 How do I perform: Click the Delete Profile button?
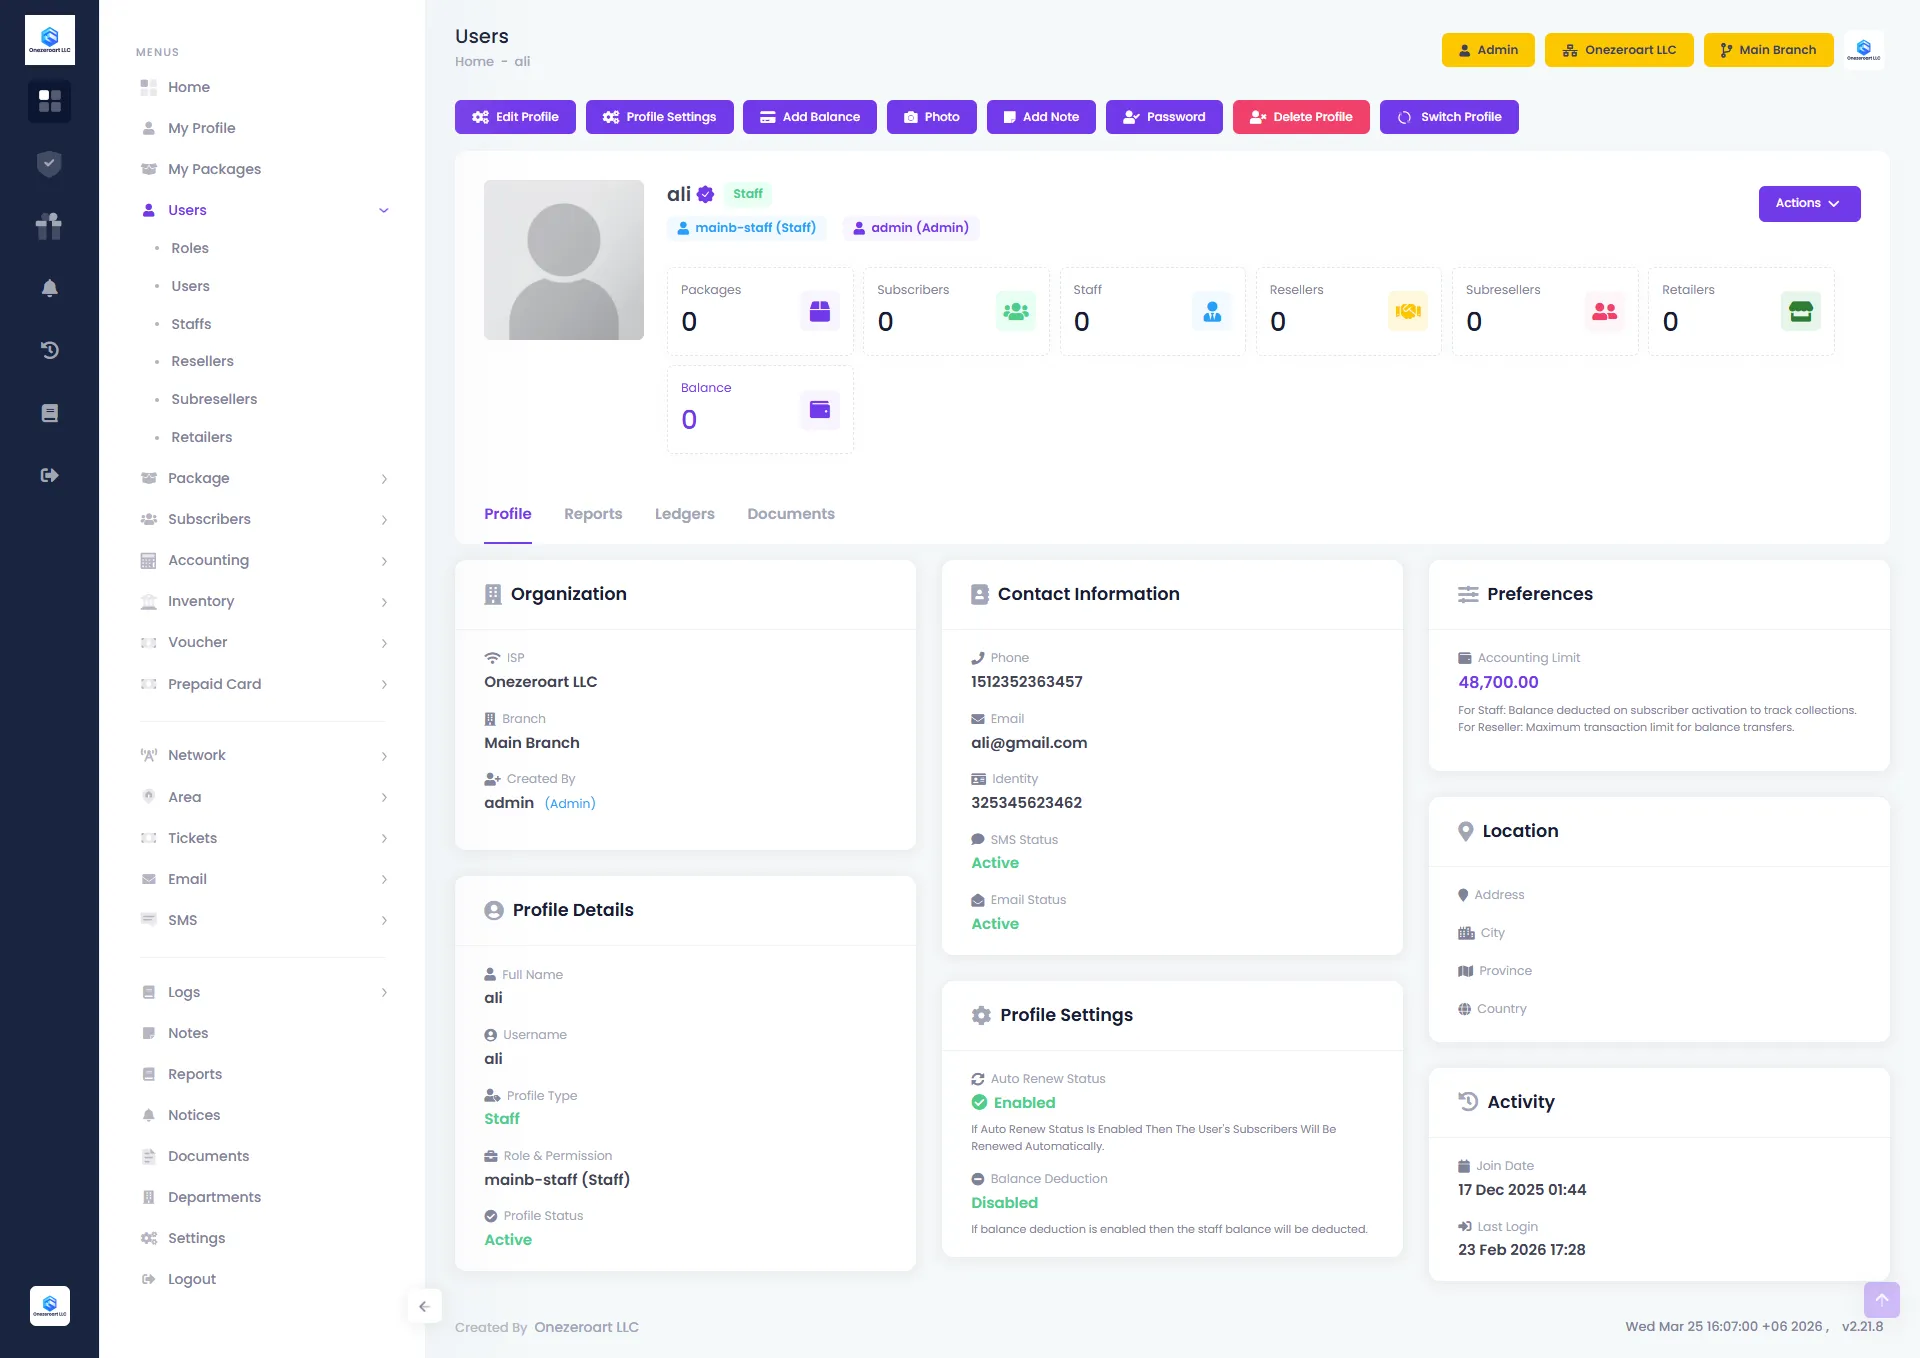(1301, 117)
